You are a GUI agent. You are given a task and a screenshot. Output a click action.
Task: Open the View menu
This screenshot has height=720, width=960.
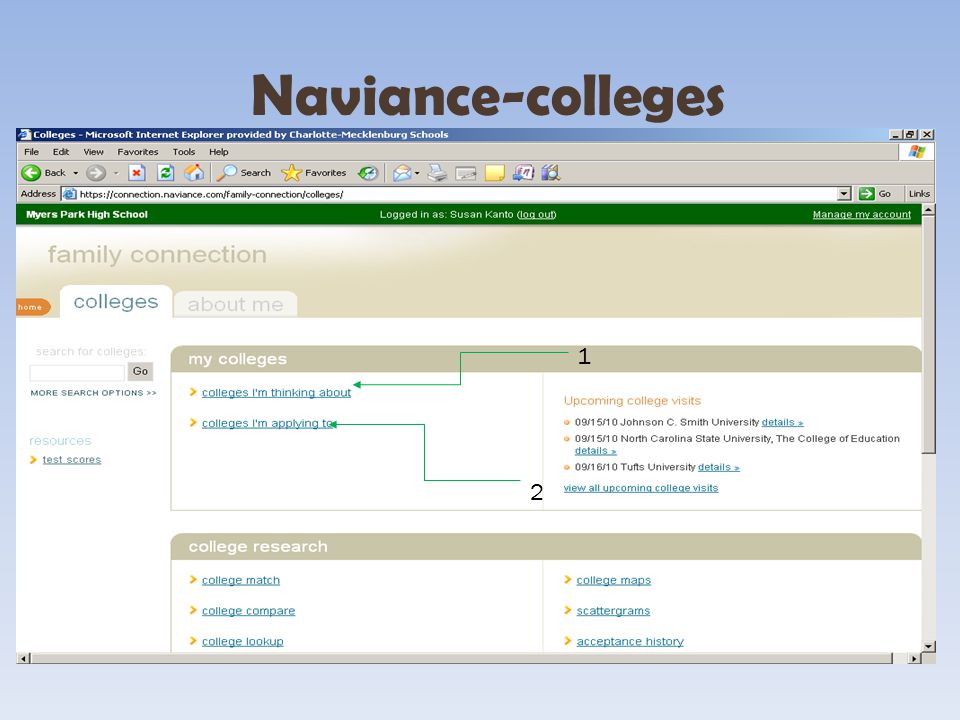click(x=93, y=152)
